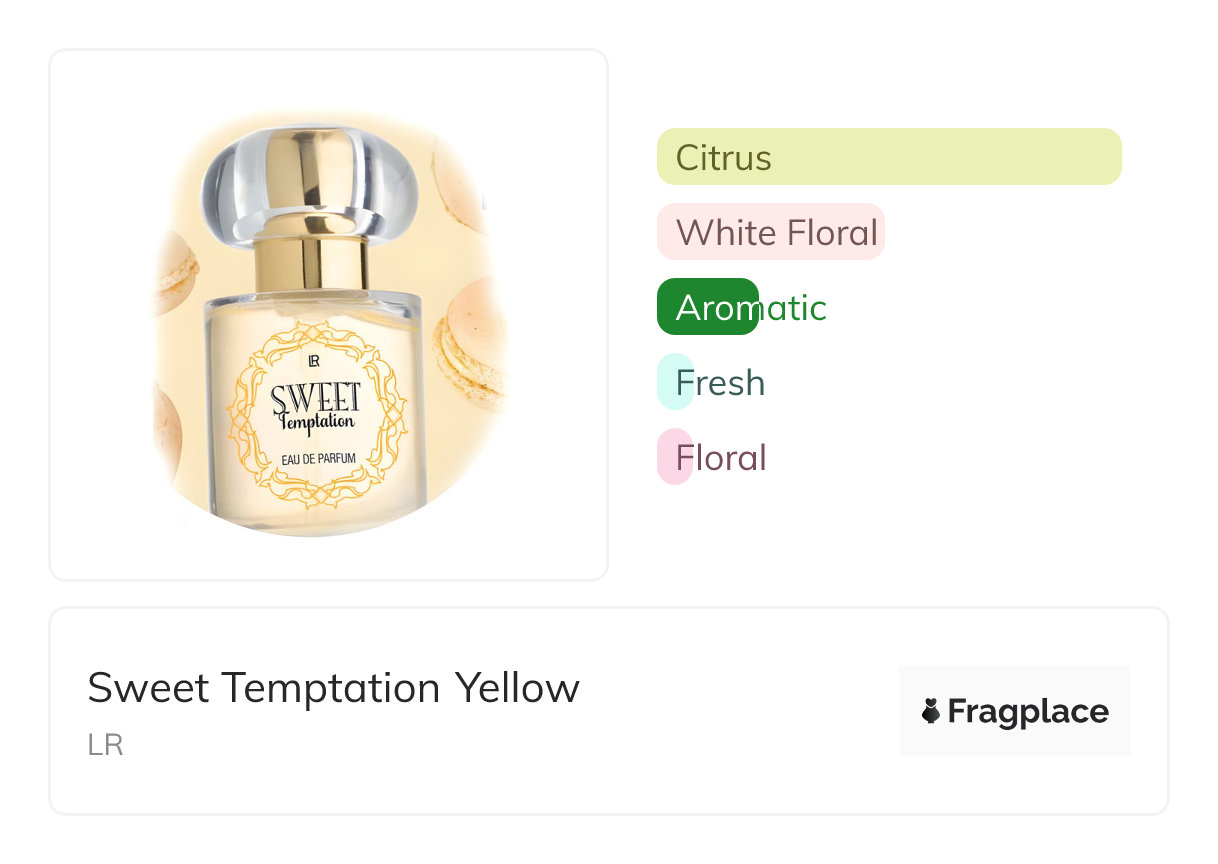Click the LR brand name under the title
This screenshot has width=1218, height=864.
pos(105,746)
